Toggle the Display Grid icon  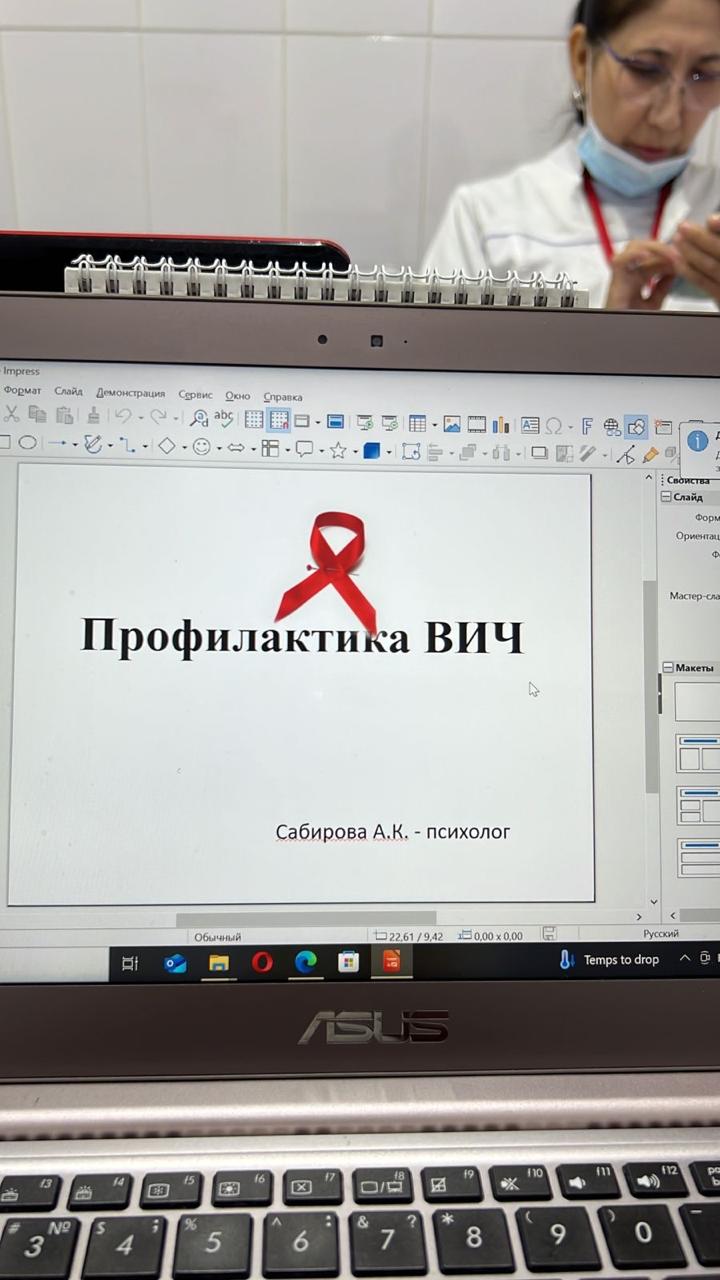point(254,420)
